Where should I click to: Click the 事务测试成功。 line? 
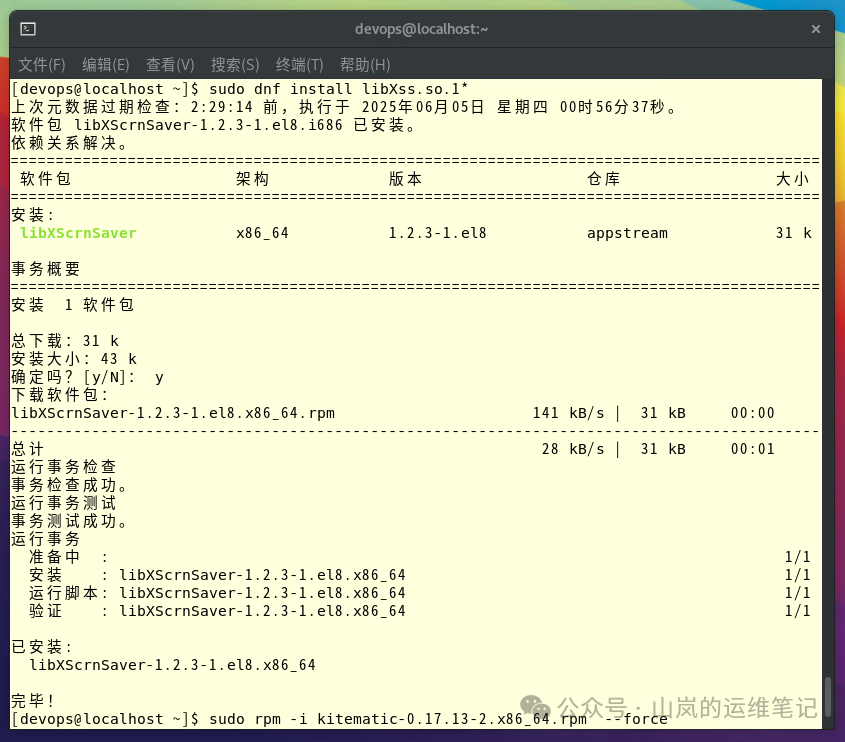click(x=69, y=521)
